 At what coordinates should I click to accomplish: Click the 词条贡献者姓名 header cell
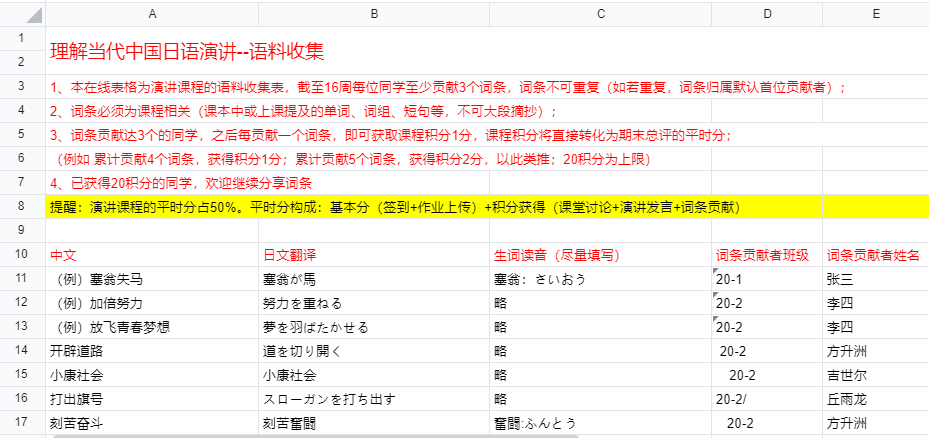pyautogui.click(x=876, y=255)
